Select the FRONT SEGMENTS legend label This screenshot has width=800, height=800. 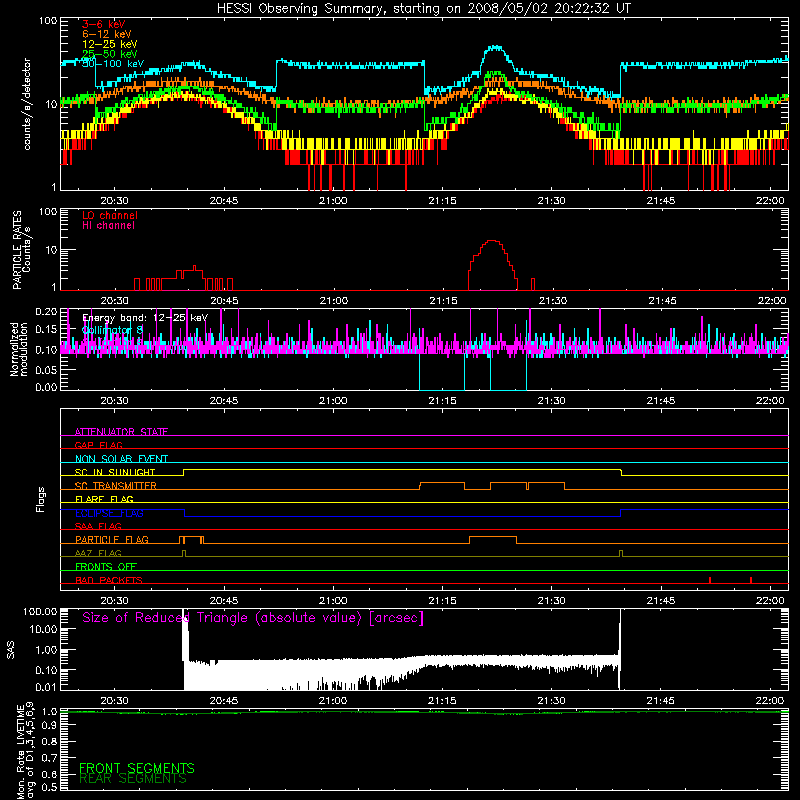137,768
